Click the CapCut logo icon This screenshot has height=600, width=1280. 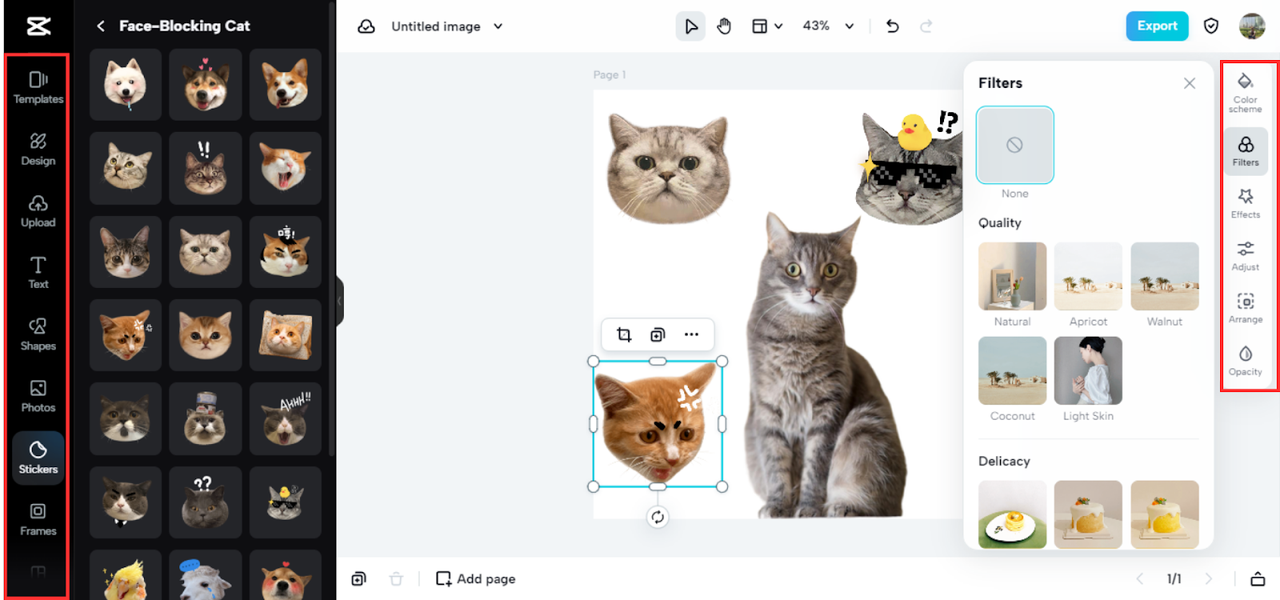(38, 26)
